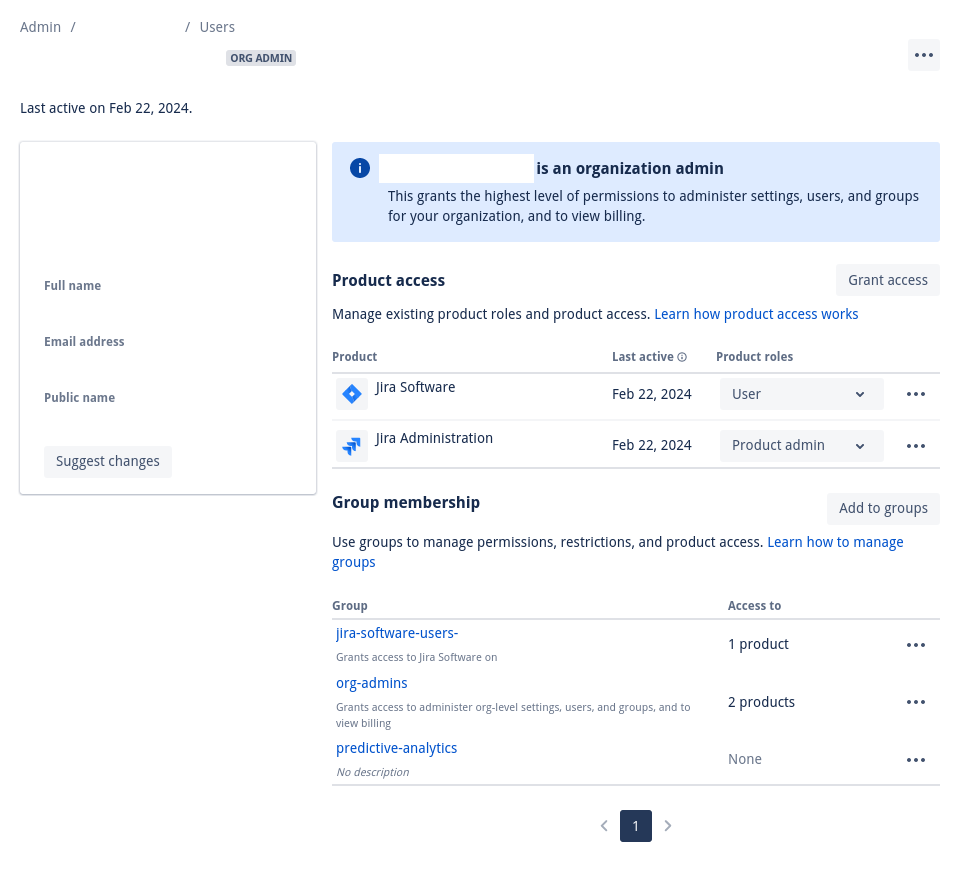This screenshot has height=869, width=977.
Task: Click the ORG ADMIN badge
Action: [x=261, y=58]
